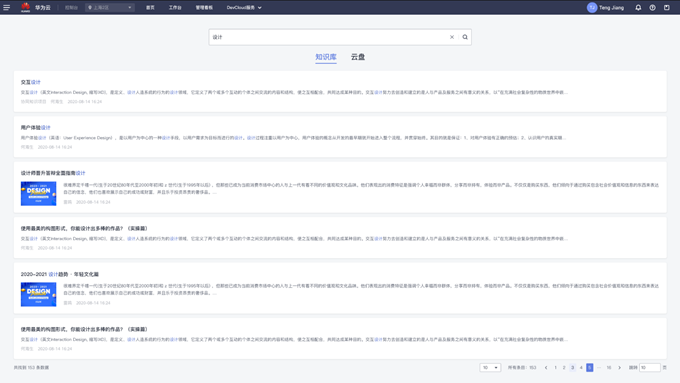Go to results page 4

pyautogui.click(x=581, y=367)
